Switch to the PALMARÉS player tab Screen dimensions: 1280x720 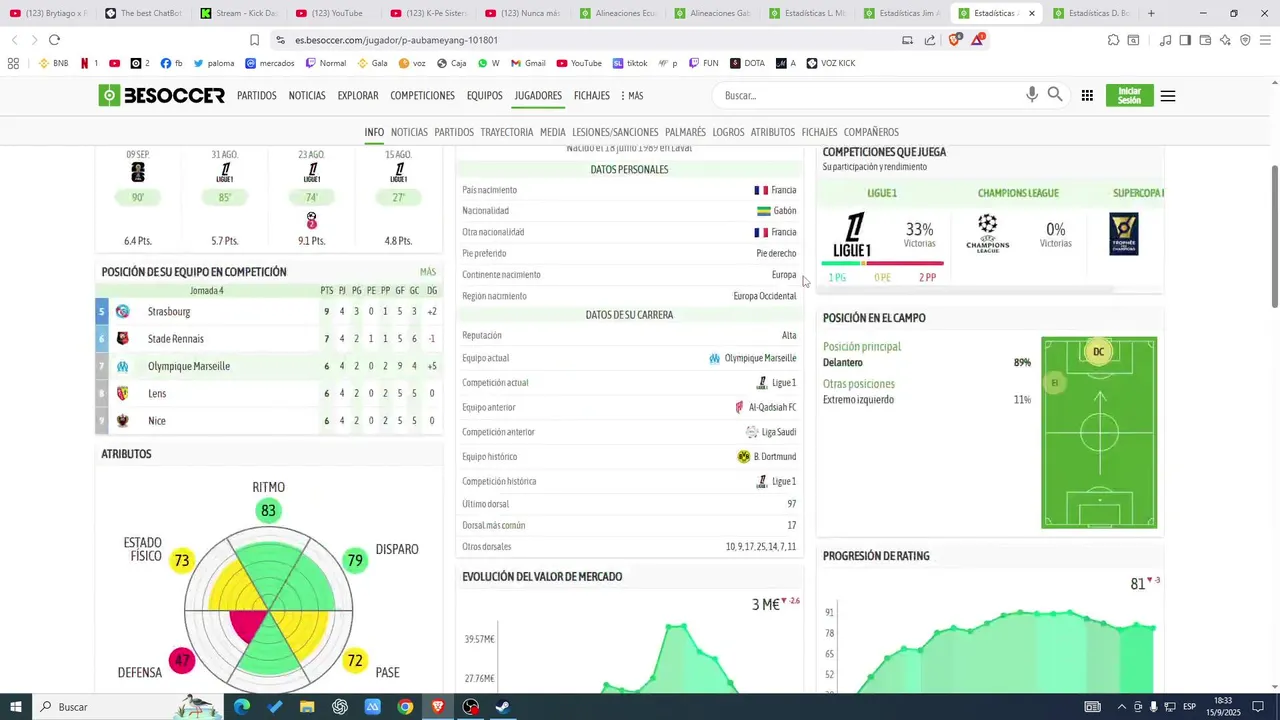click(x=685, y=132)
